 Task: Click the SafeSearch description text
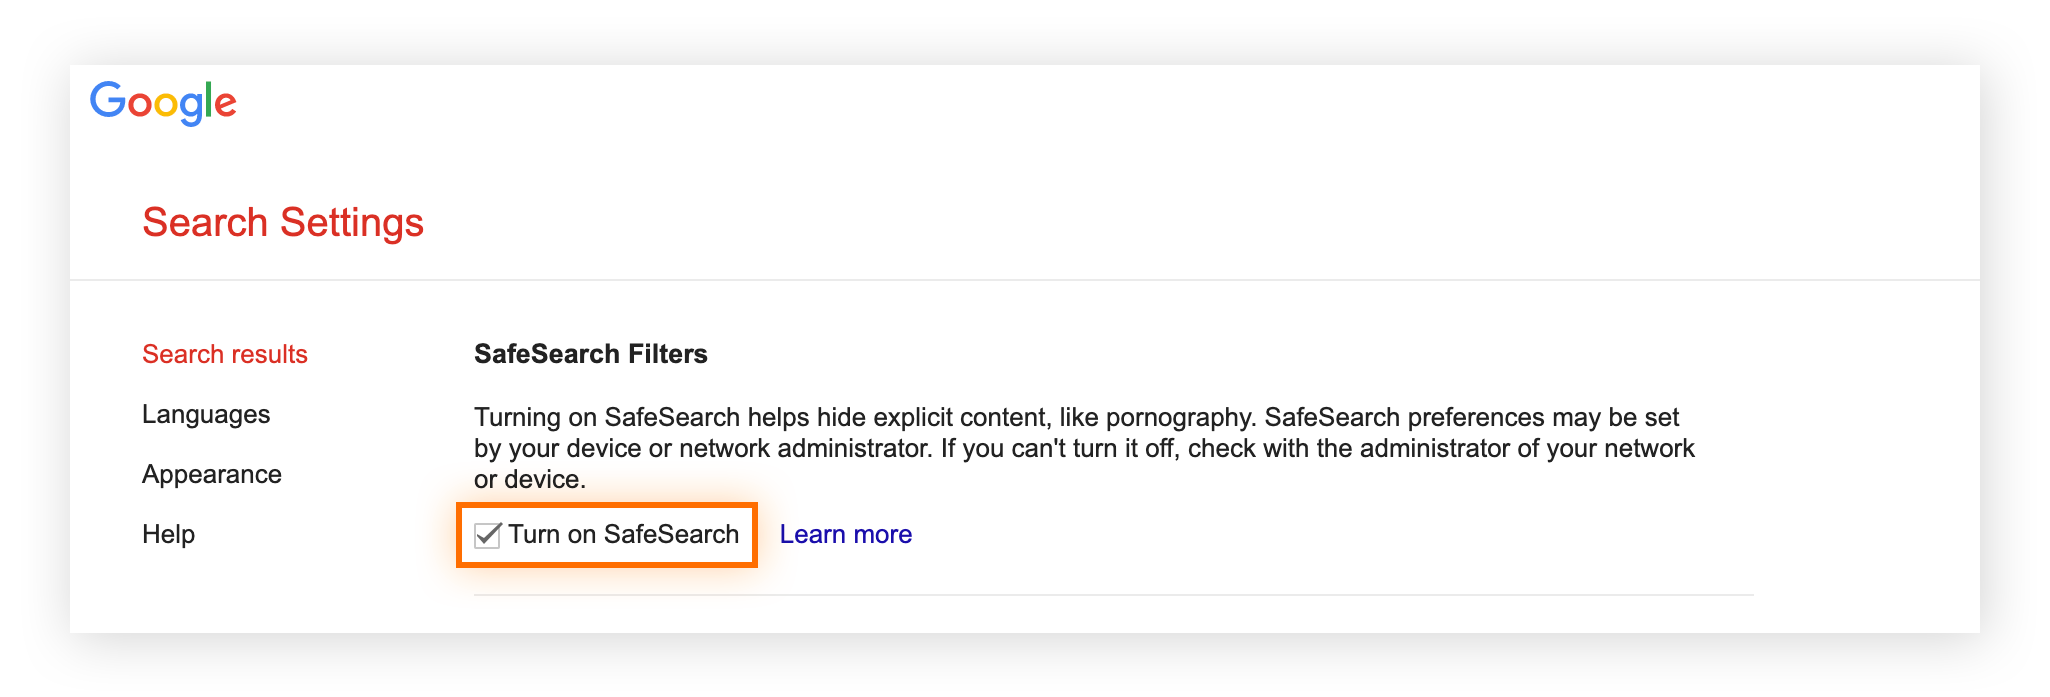1080,448
